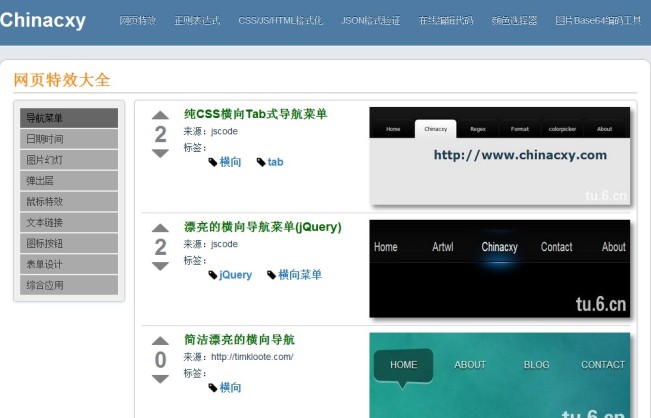This screenshot has width=651, height=418.
Task: Open the 简洁漂亮的横向导航 title link
Action: [x=240, y=340]
